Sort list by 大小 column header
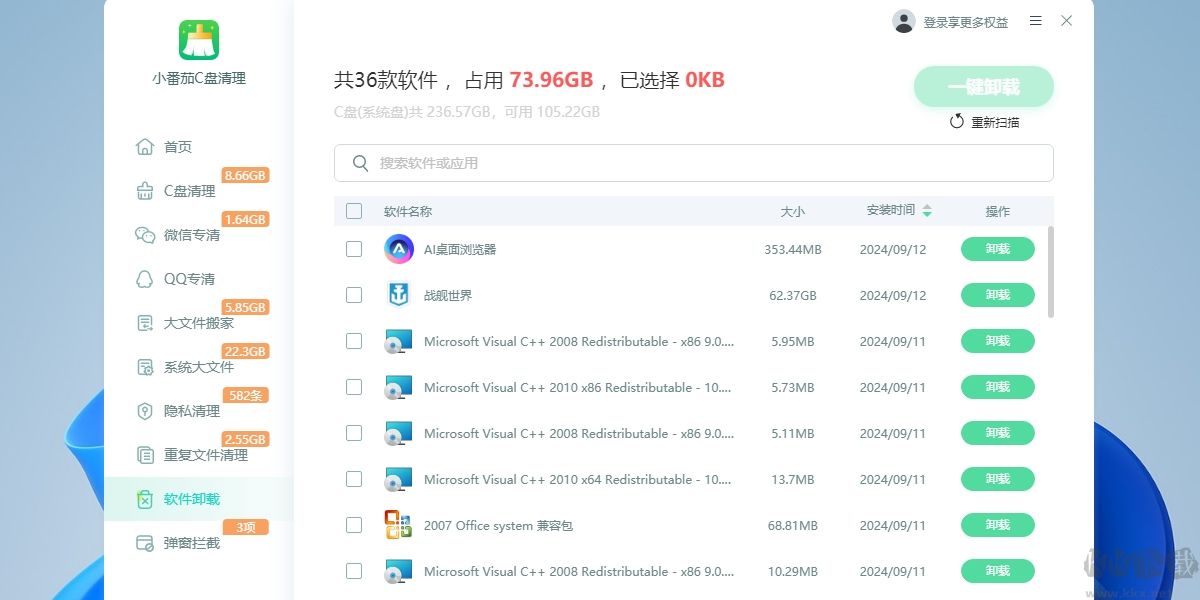The height and width of the screenshot is (600, 1200). [793, 212]
